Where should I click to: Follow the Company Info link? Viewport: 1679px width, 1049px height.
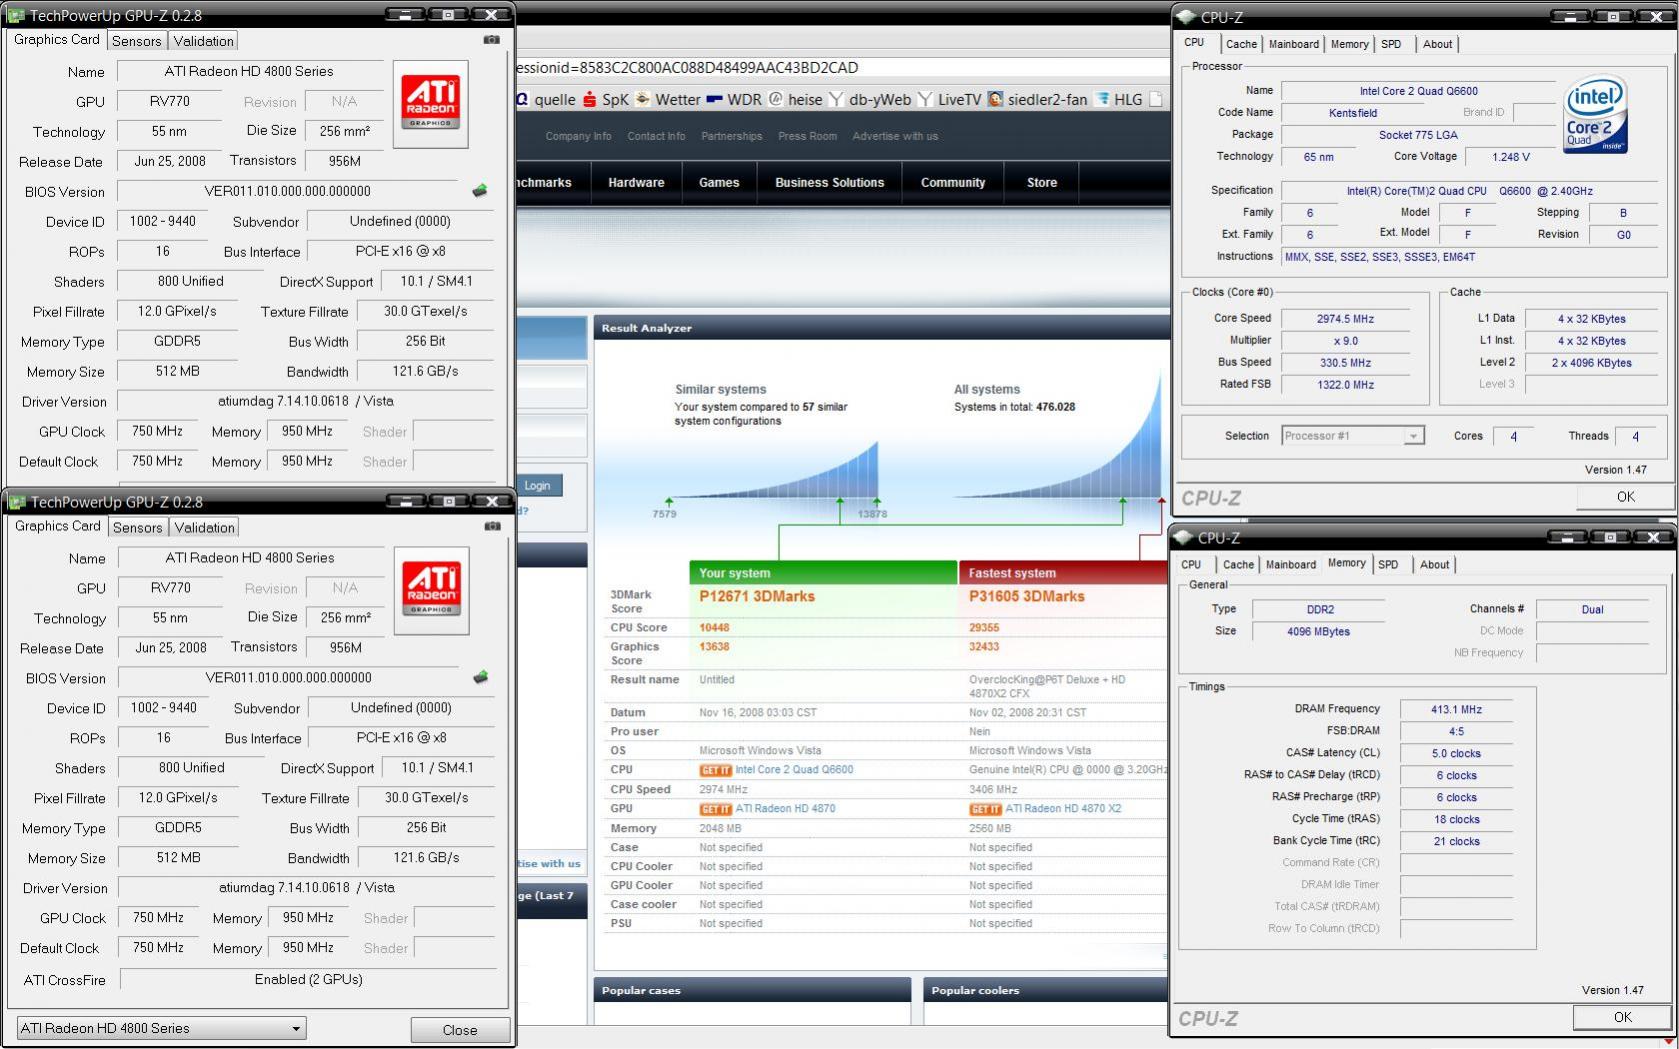tap(578, 137)
